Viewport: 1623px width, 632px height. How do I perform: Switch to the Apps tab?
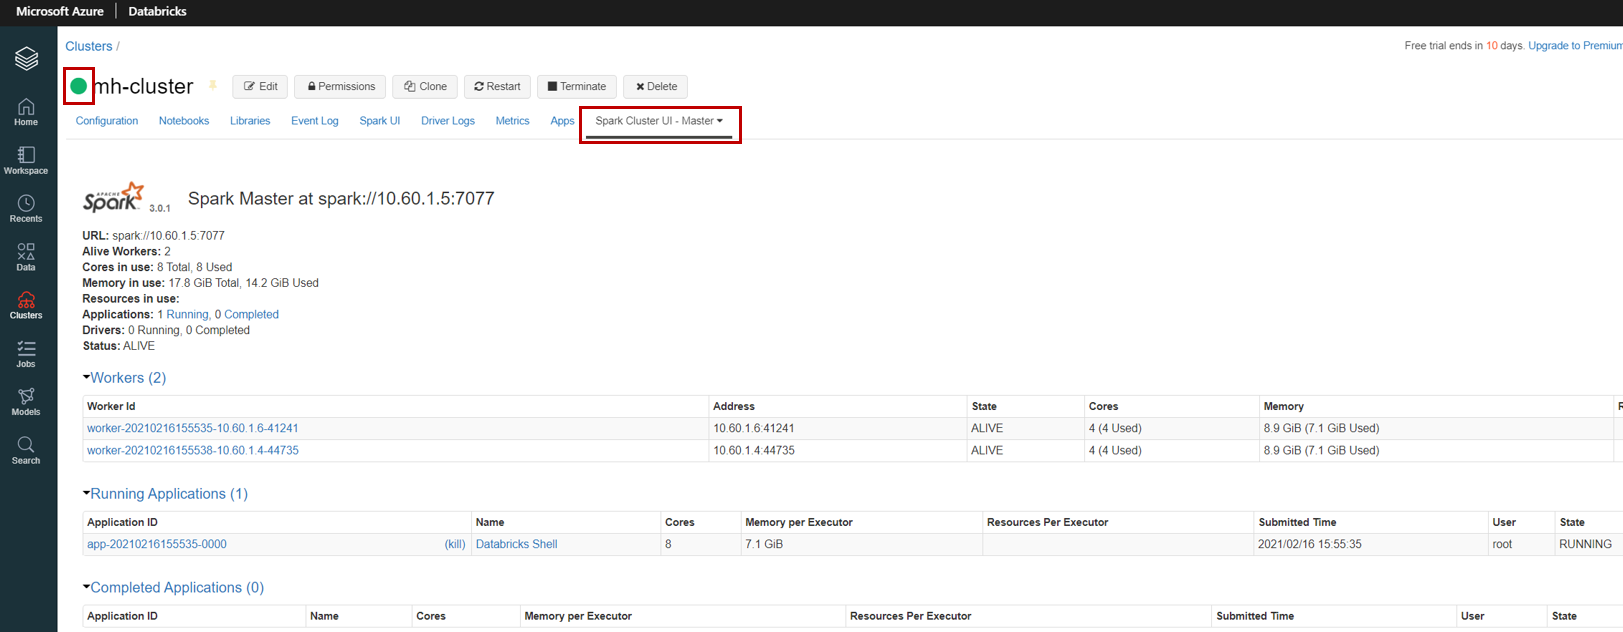pos(562,121)
